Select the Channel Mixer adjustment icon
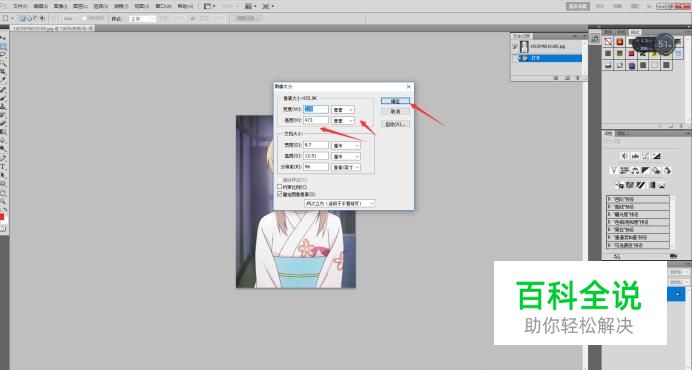Screen dimensions: 692x370 [x=667, y=170]
